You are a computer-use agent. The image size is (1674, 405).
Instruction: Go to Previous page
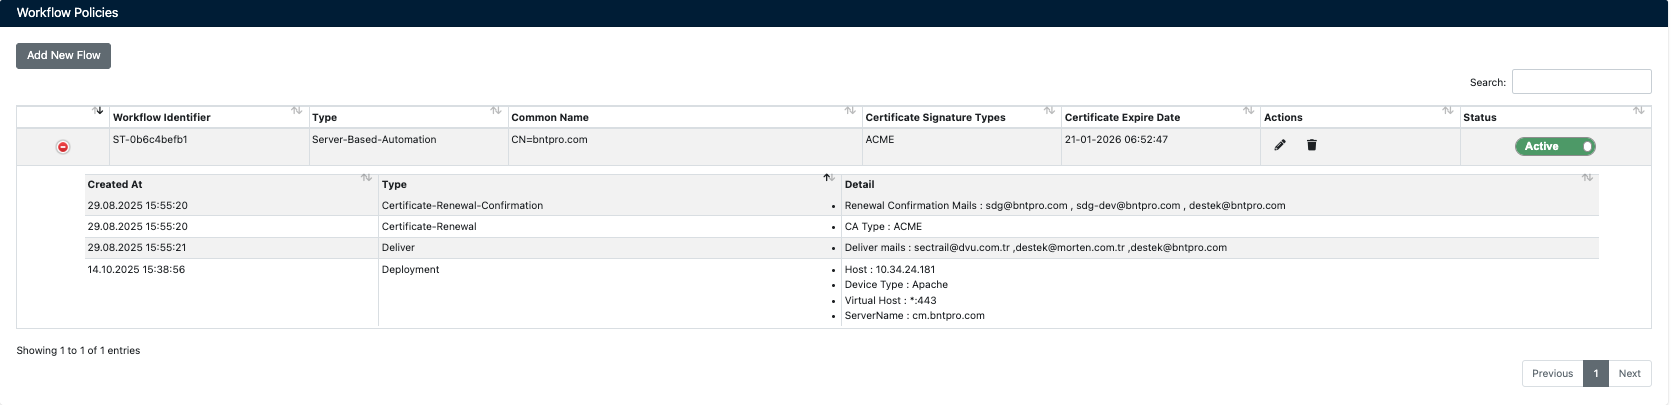(x=1552, y=373)
